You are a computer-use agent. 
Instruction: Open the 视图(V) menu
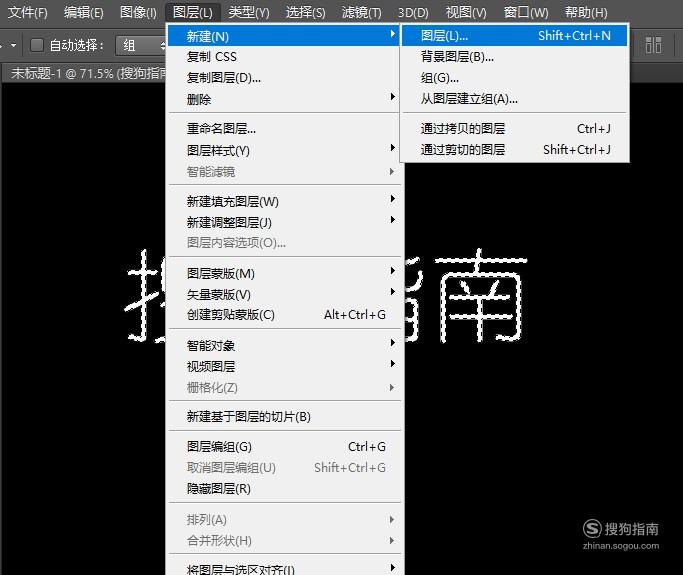point(466,12)
